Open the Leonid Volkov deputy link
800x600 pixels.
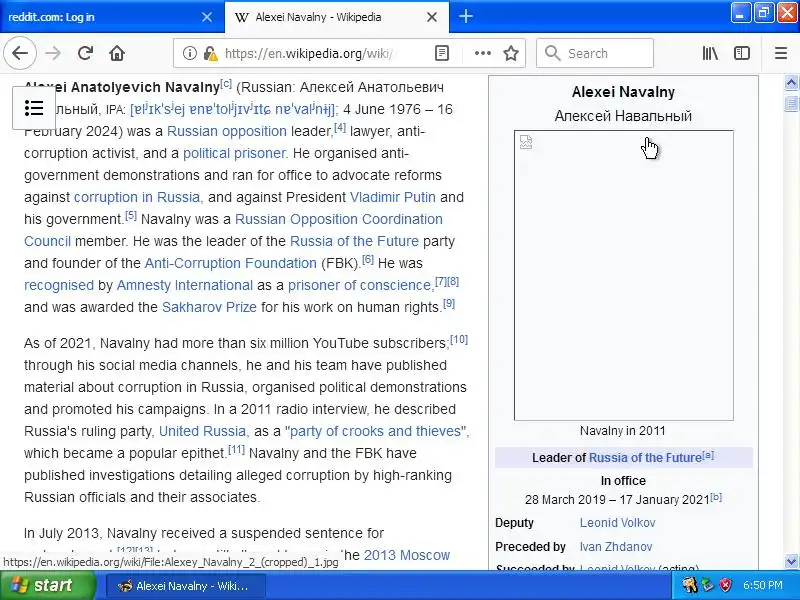point(617,522)
